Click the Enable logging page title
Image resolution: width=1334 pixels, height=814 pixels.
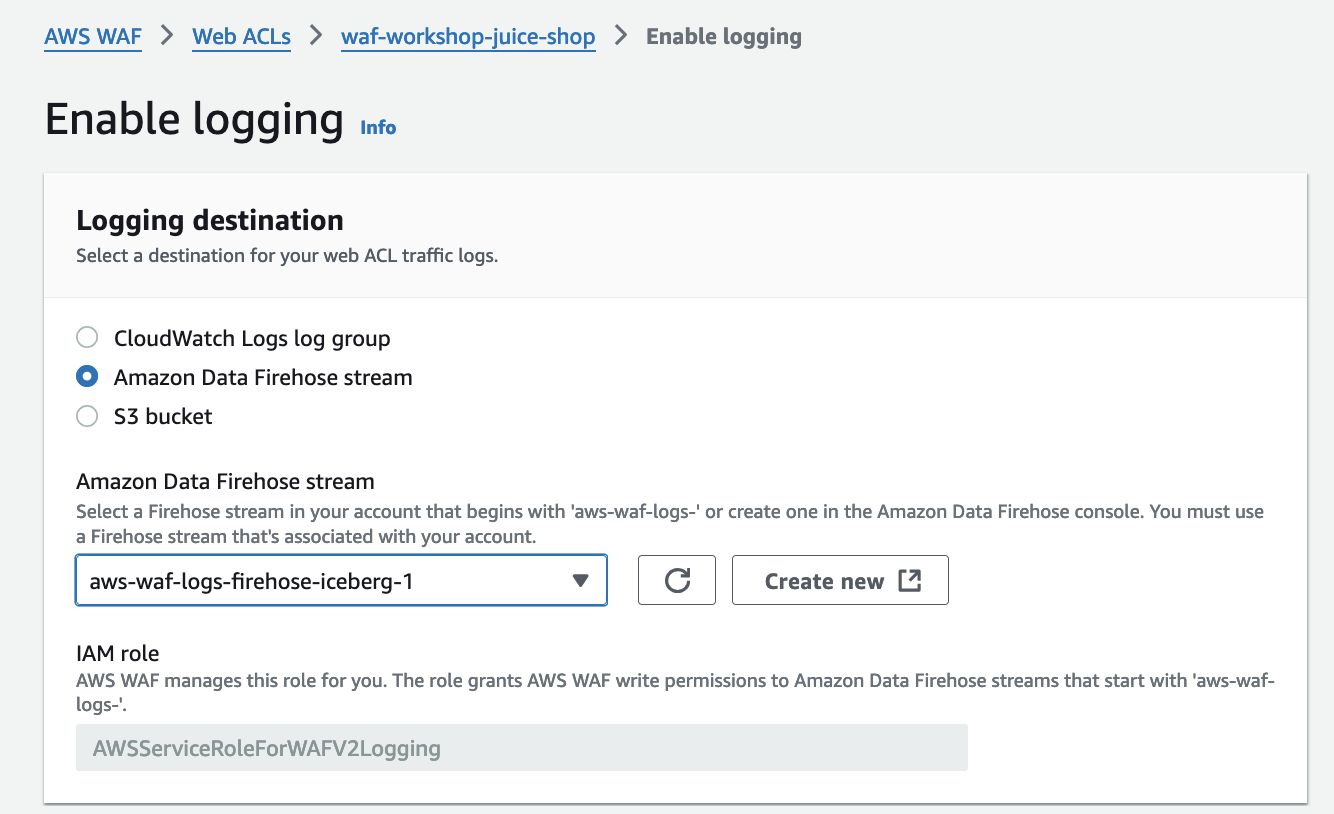point(195,119)
